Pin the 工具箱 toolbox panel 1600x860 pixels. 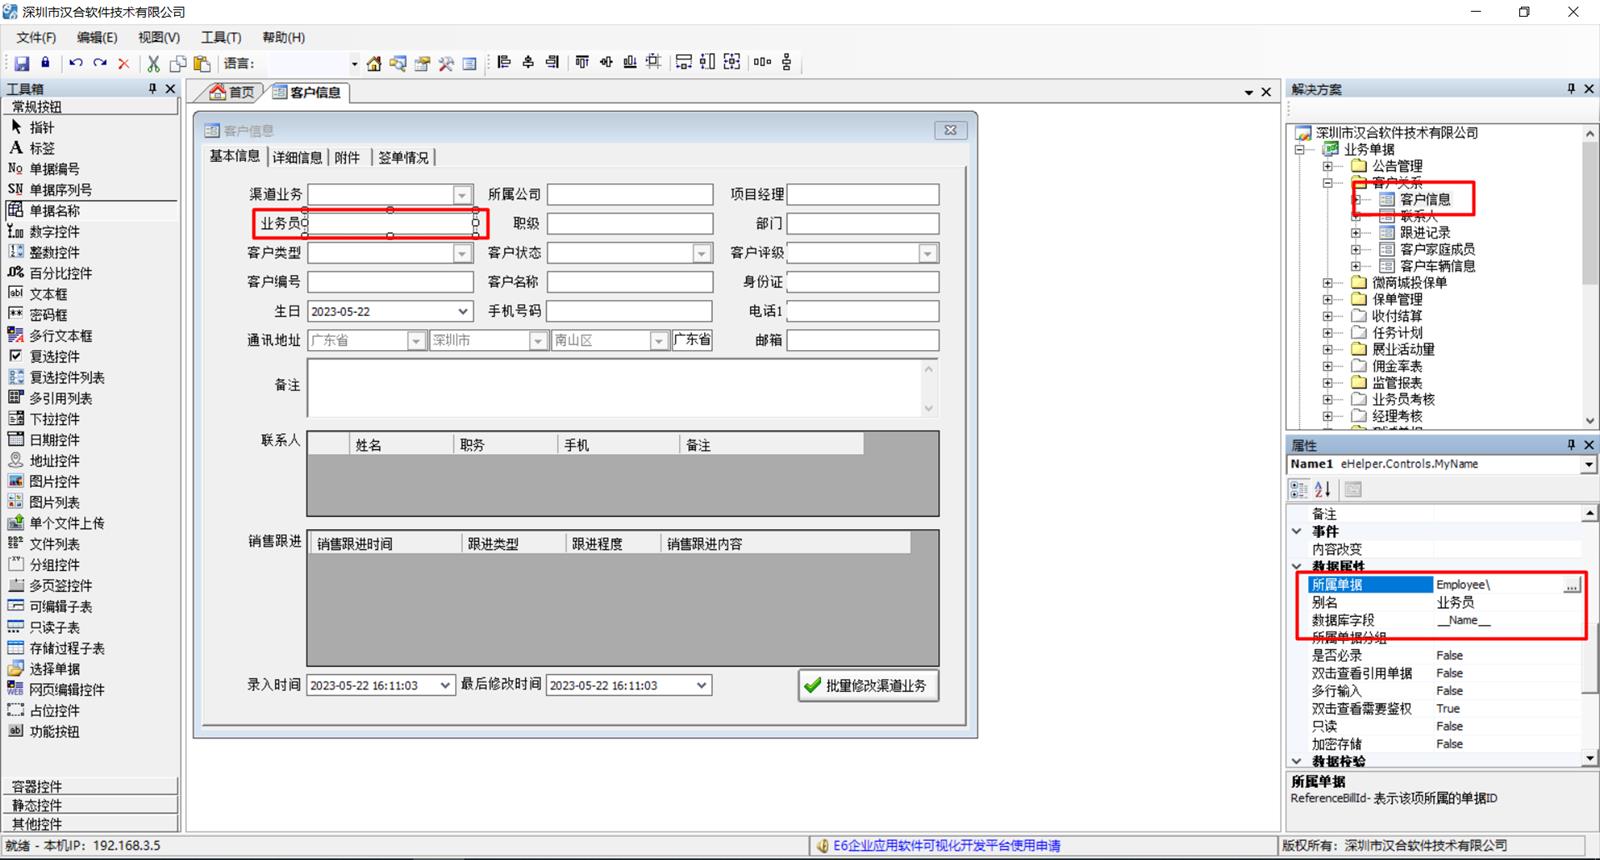pyautogui.click(x=153, y=89)
